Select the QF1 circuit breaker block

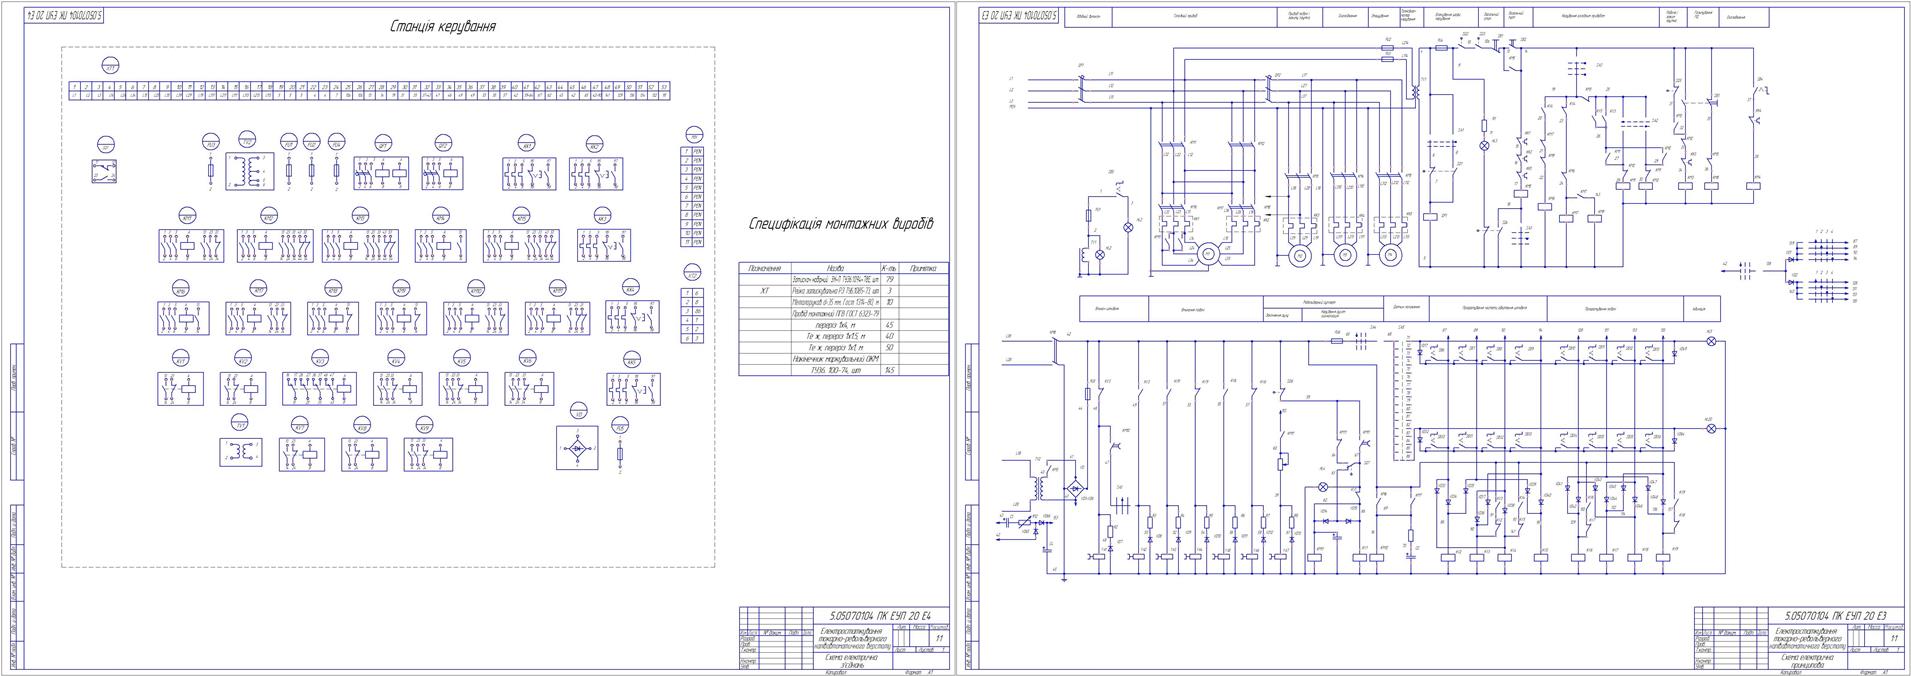(383, 174)
